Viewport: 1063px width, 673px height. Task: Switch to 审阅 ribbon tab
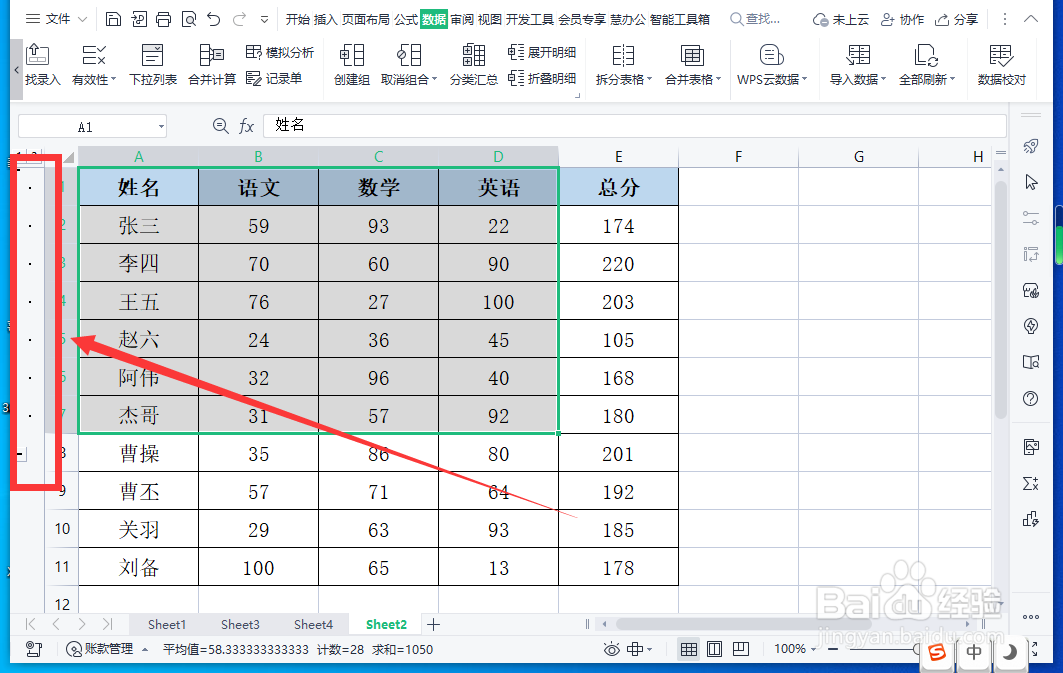(462, 19)
